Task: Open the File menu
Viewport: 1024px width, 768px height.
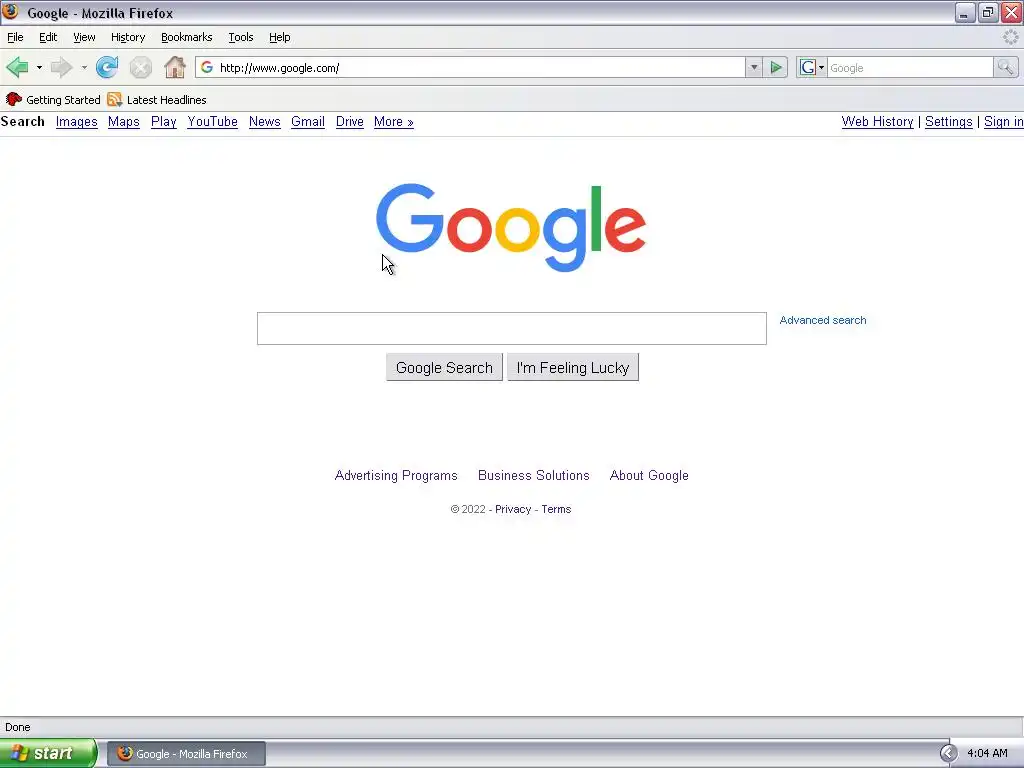Action: [15, 37]
